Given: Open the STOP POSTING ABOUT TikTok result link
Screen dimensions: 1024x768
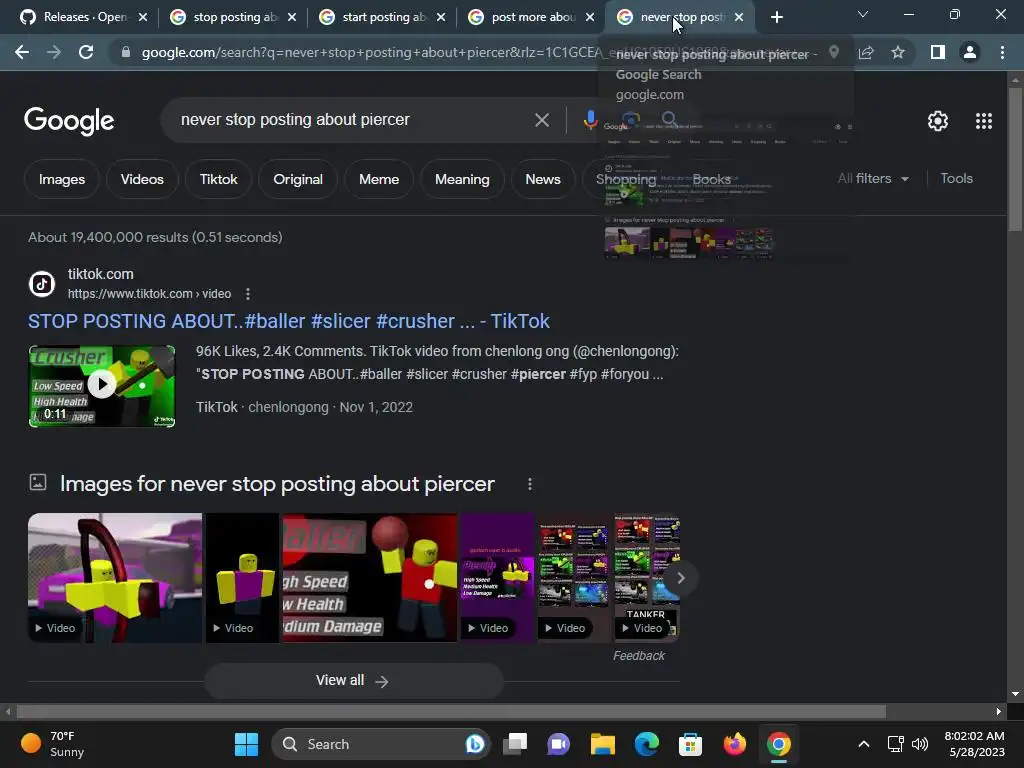Looking at the screenshot, I should [x=289, y=321].
